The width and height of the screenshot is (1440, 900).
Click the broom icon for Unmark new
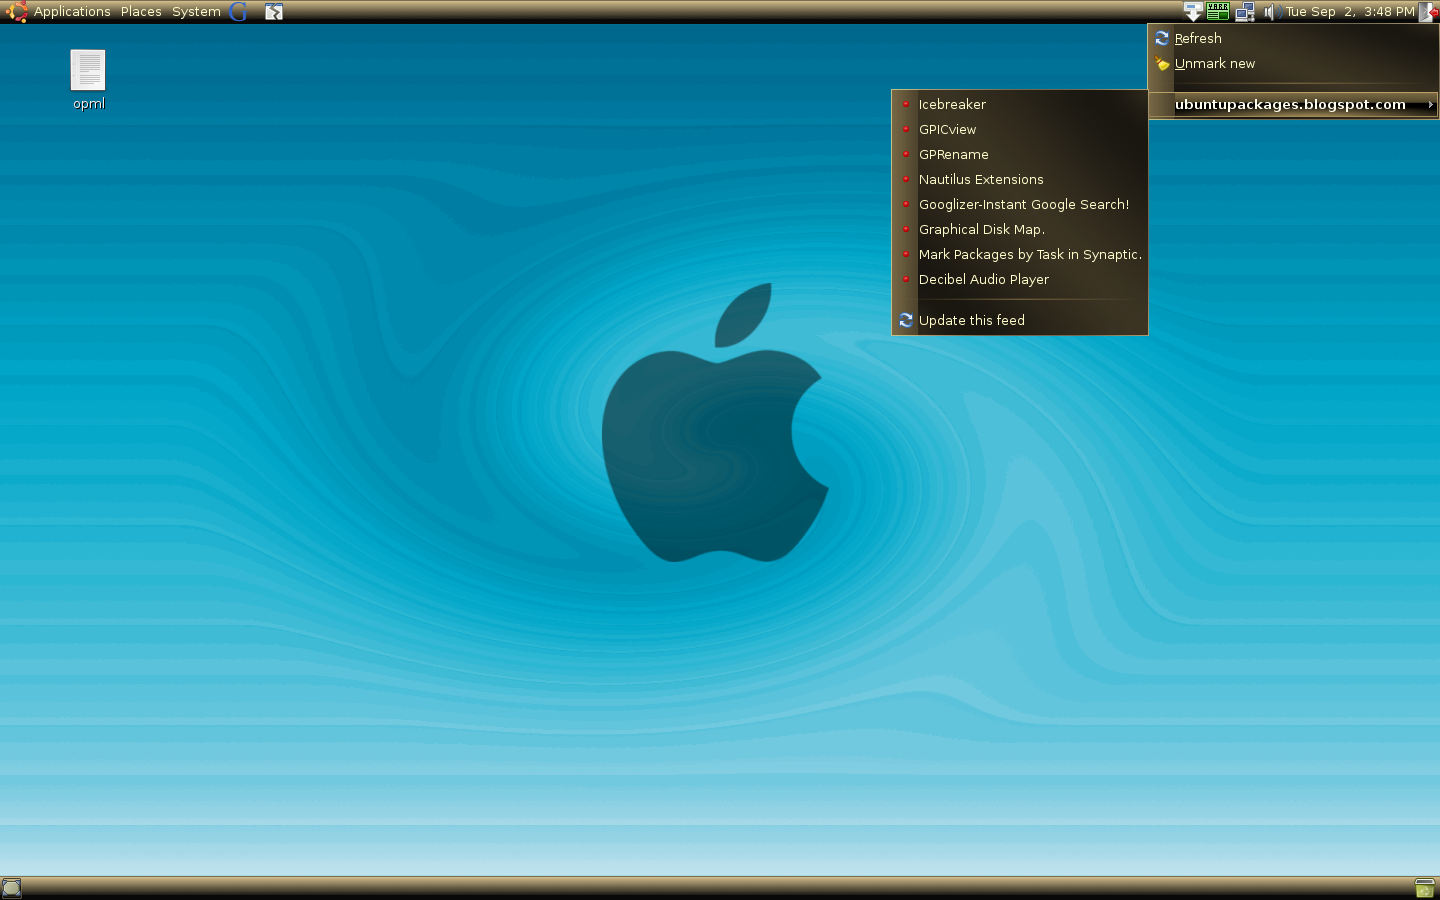click(x=1162, y=63)
